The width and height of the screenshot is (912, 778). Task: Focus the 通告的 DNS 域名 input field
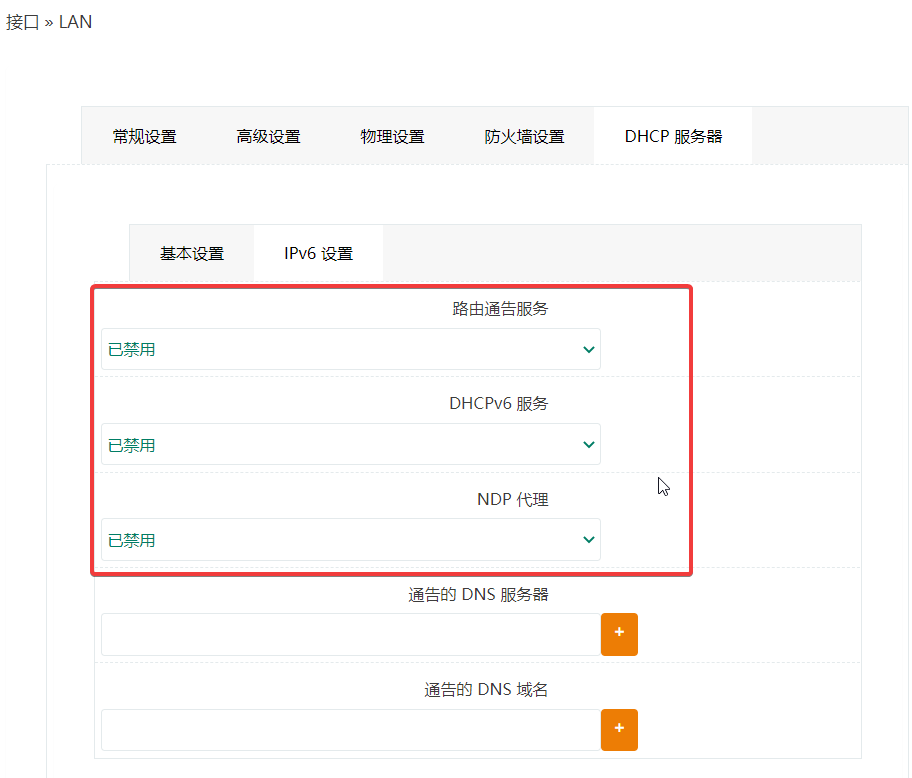[x=350, y=730]
